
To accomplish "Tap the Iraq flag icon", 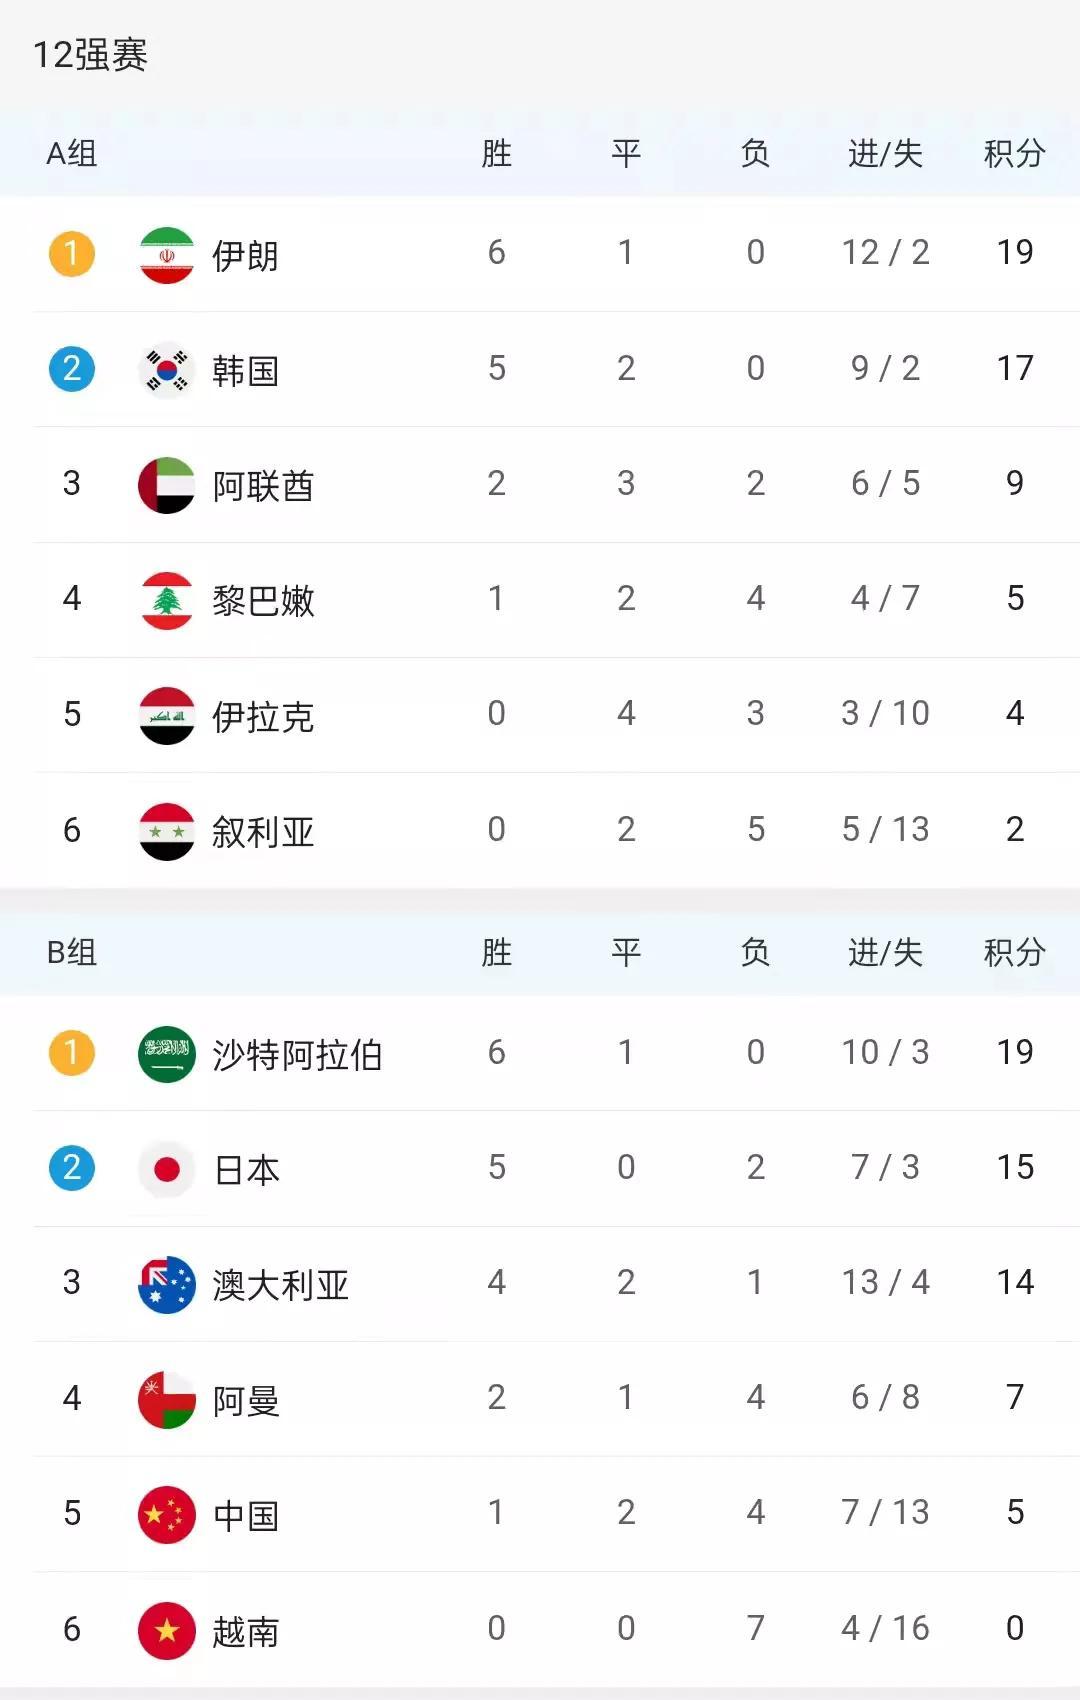I will coord(166,715).
